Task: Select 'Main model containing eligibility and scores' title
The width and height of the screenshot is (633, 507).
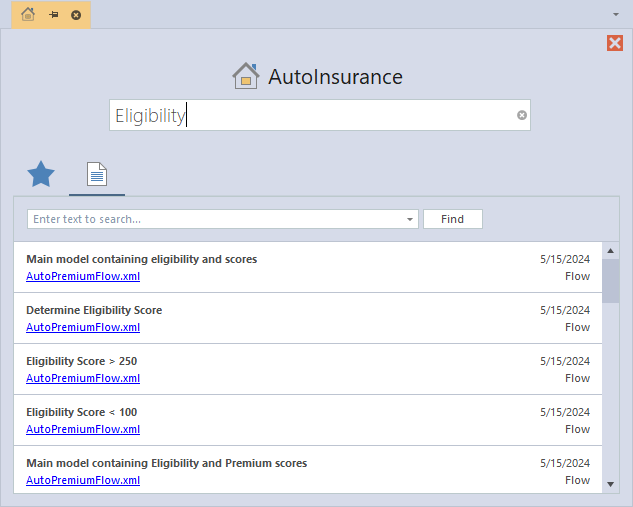Action: 142,259
